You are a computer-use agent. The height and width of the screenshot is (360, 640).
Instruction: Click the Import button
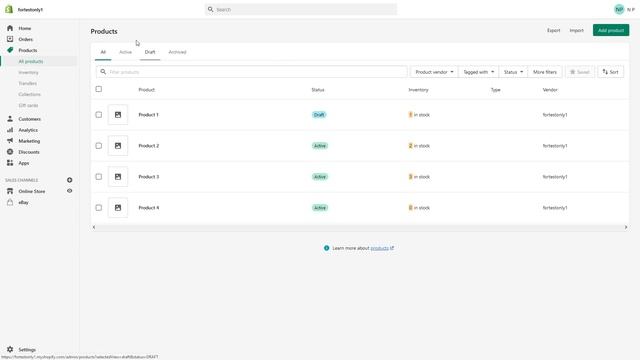tap(576, 30)
